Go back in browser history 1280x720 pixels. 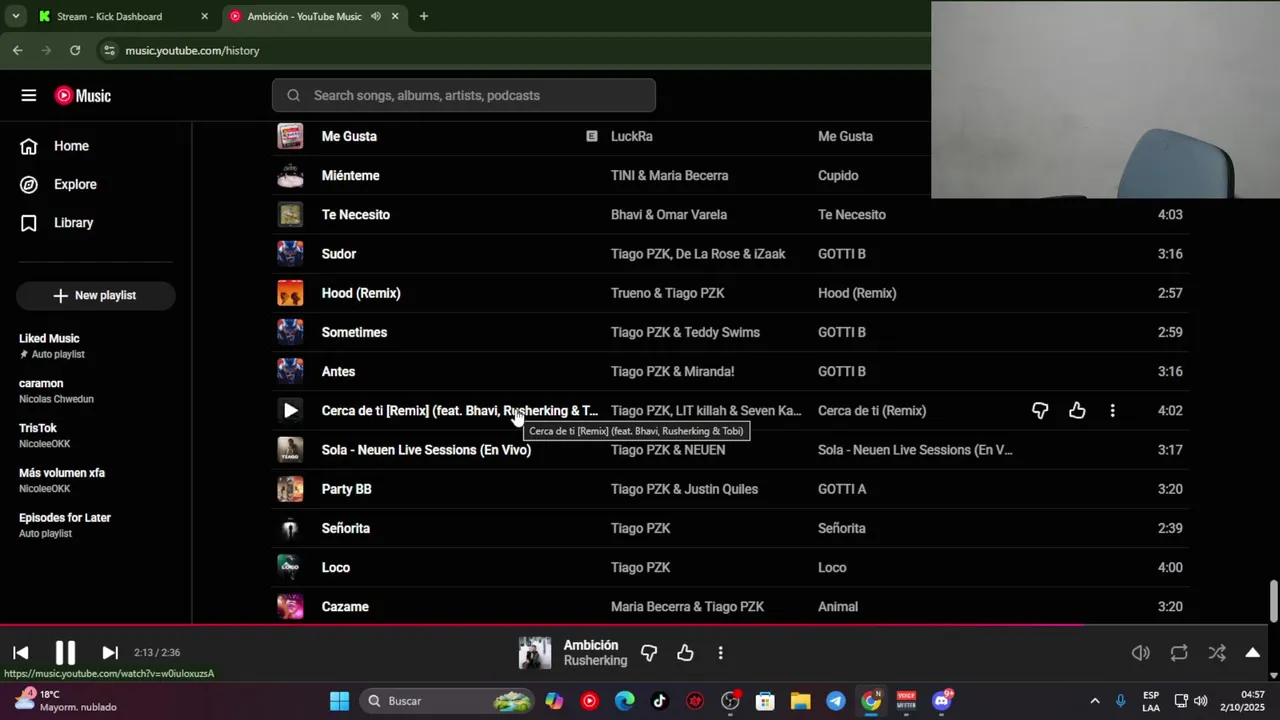(x=17, y=50)
